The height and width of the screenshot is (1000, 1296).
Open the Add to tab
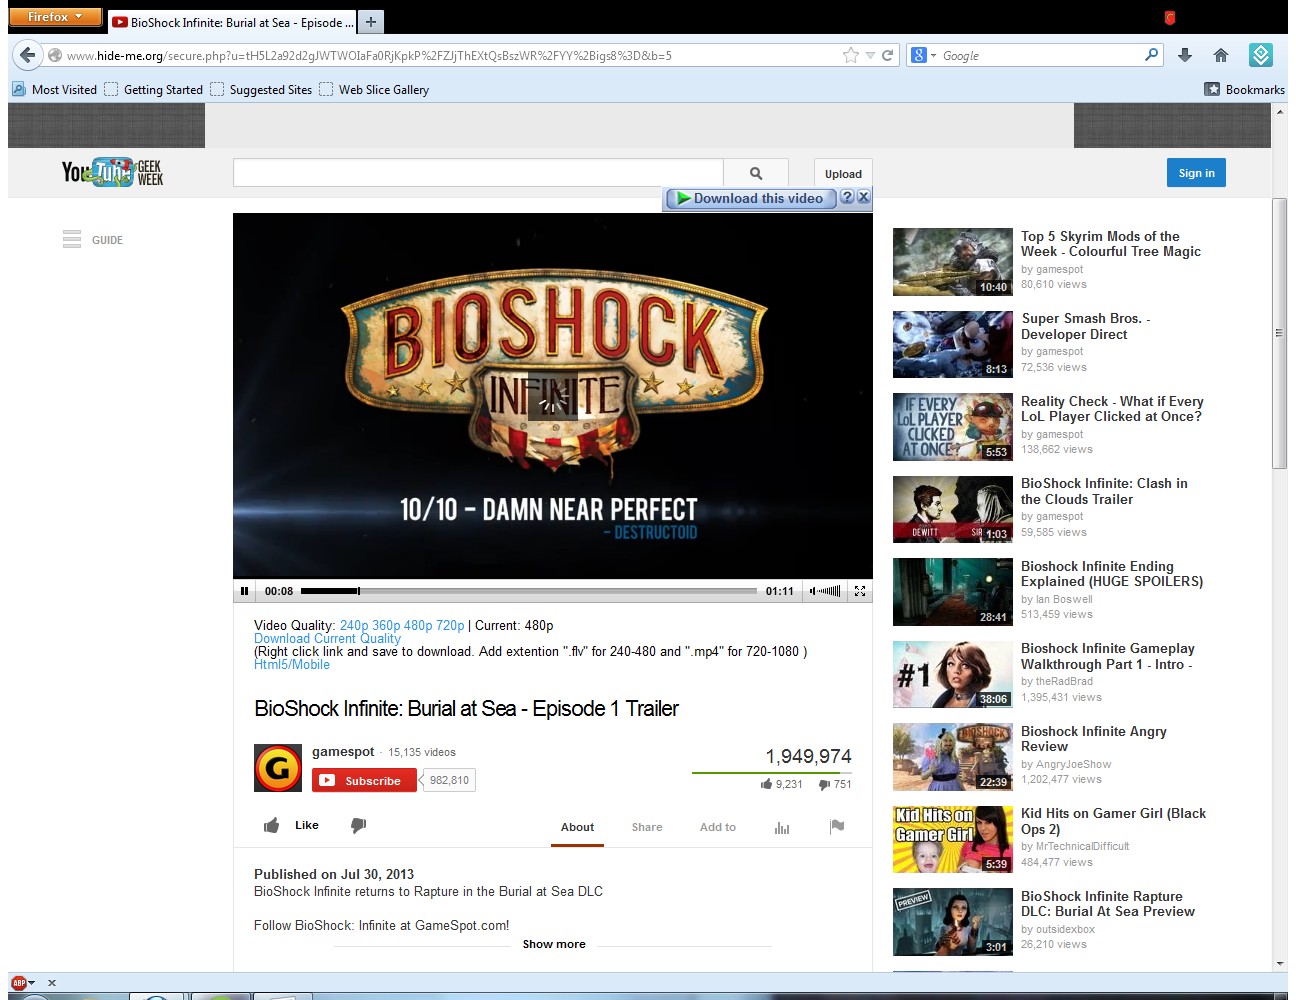718,827
